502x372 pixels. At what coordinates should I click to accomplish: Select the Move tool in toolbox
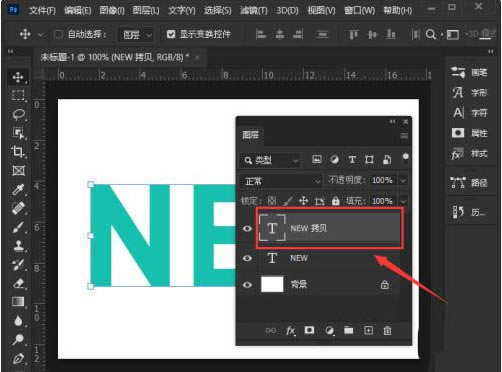[x=18, y=77]
